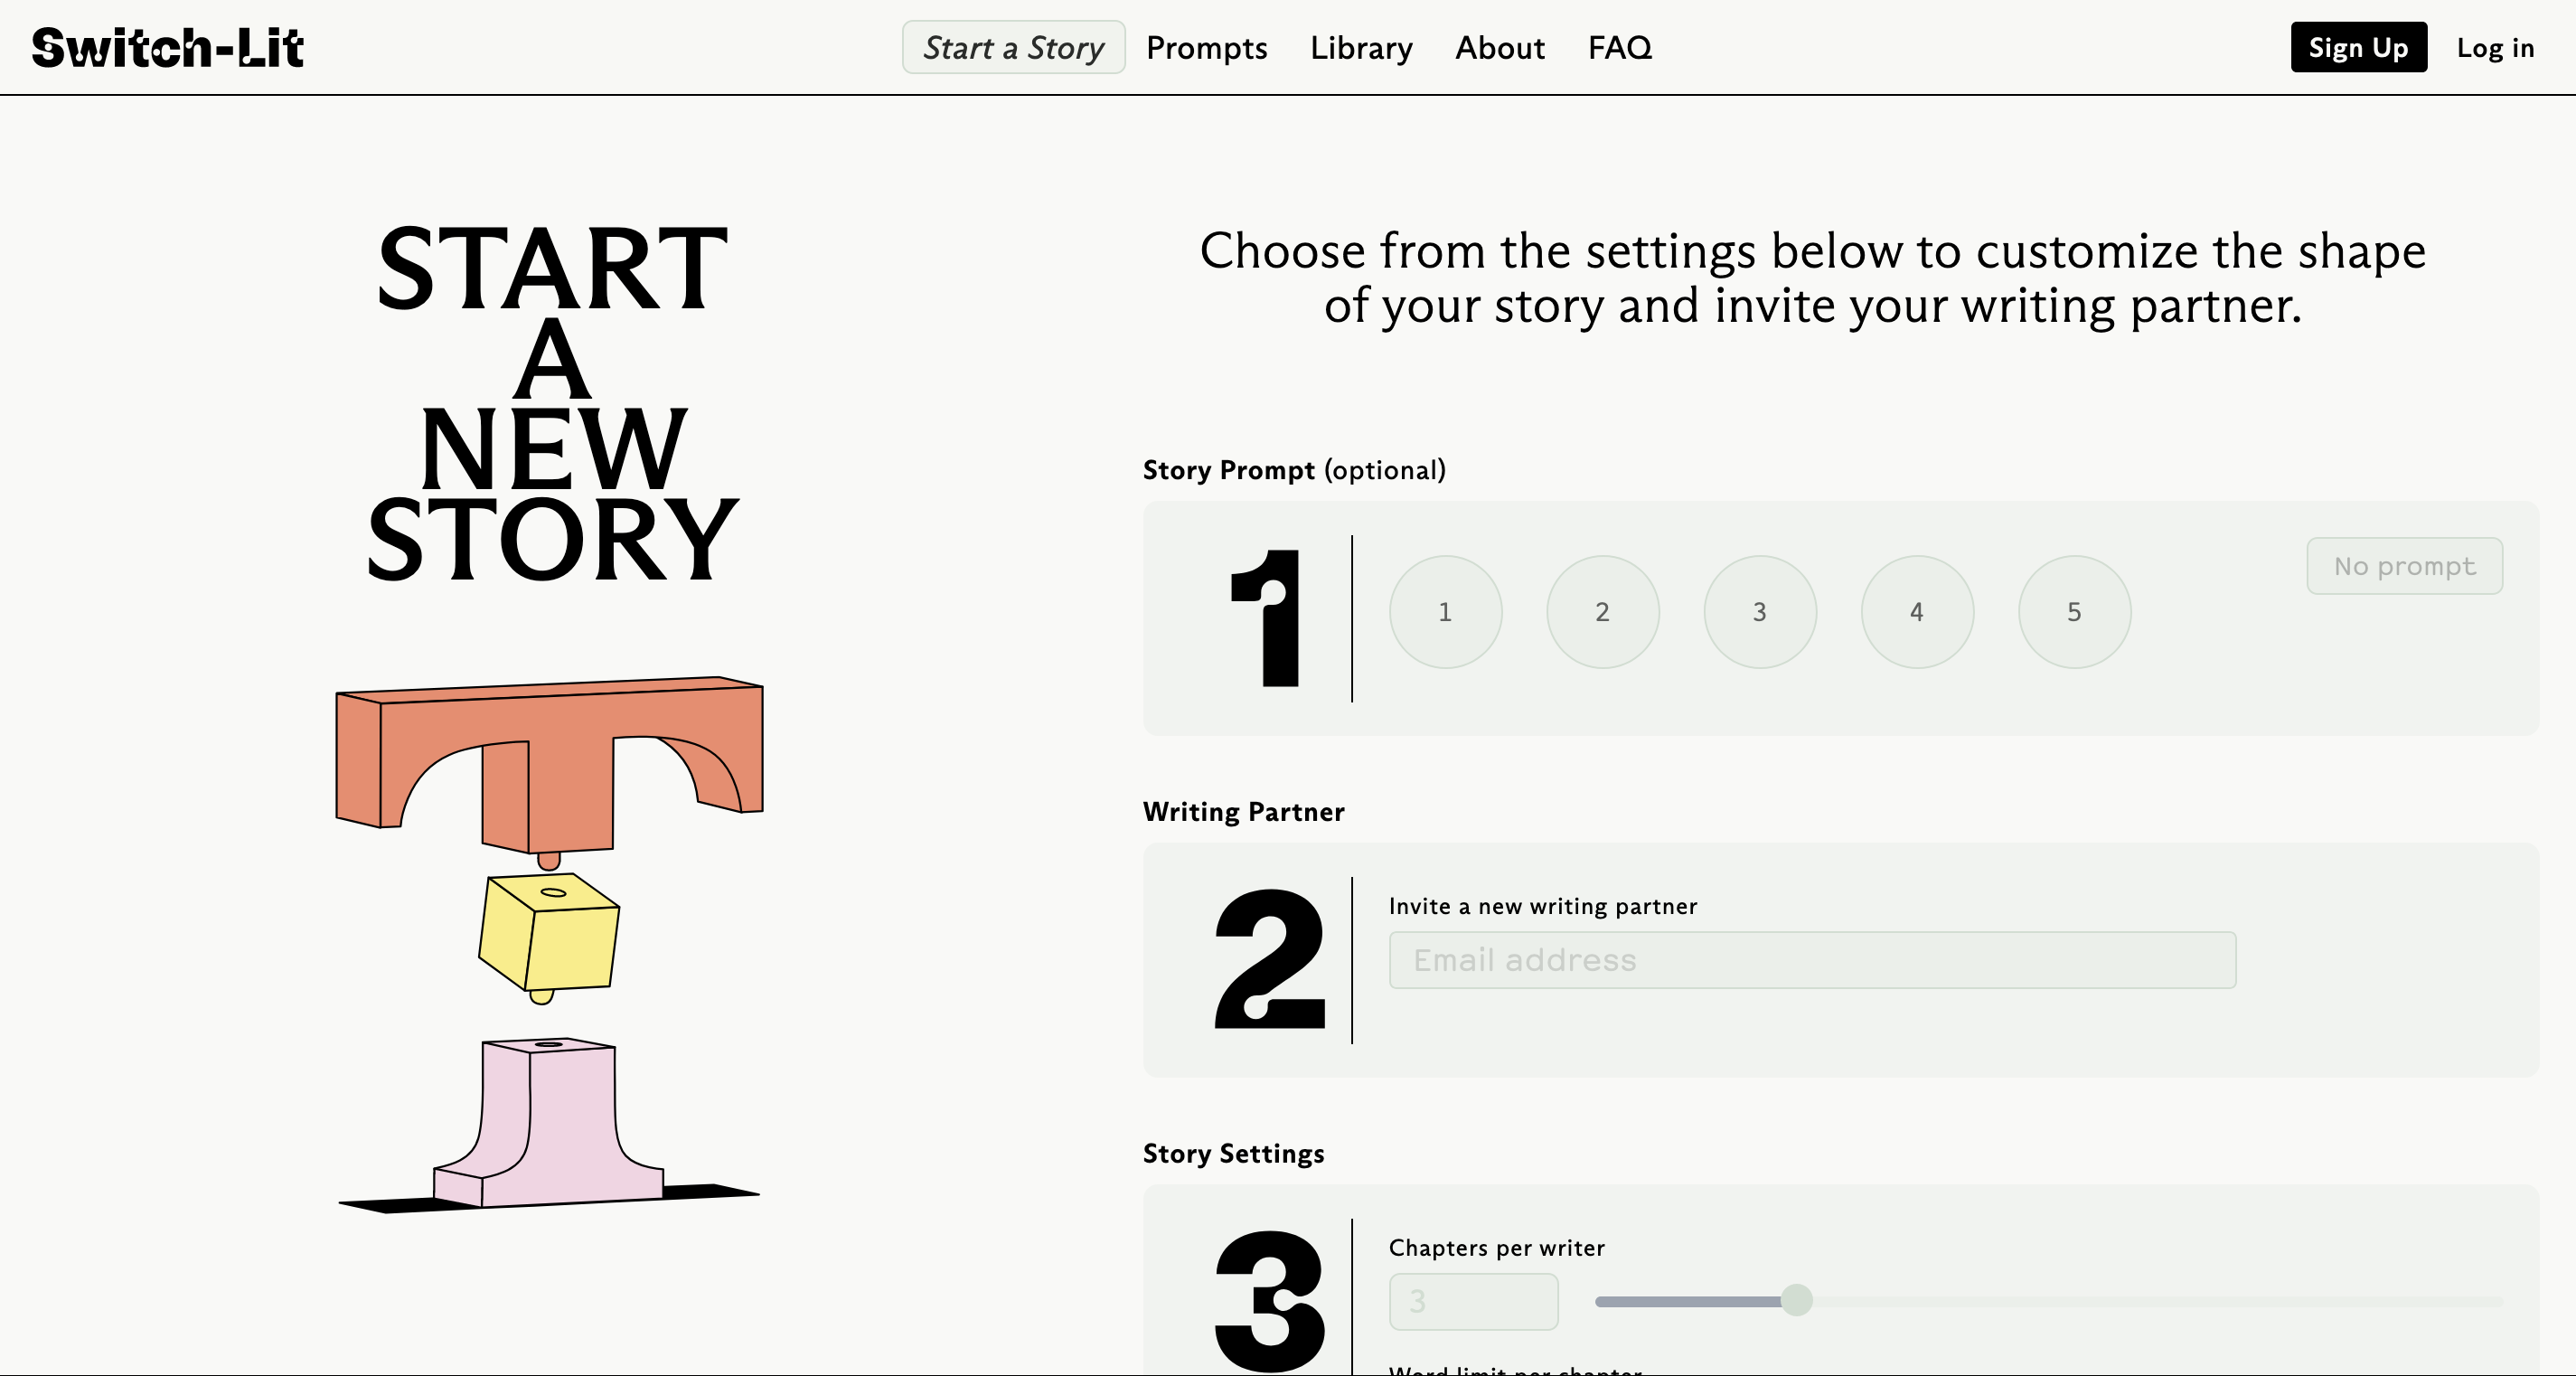Click the Log in link
Screen dimensions: 2576x1376
tap(2494, 48)
